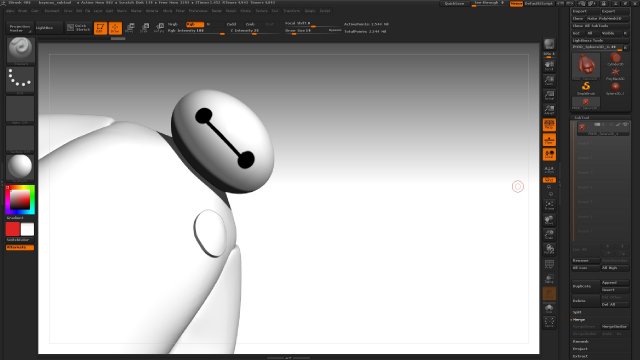Enable Mrgb paint mode

click(173, 24)
